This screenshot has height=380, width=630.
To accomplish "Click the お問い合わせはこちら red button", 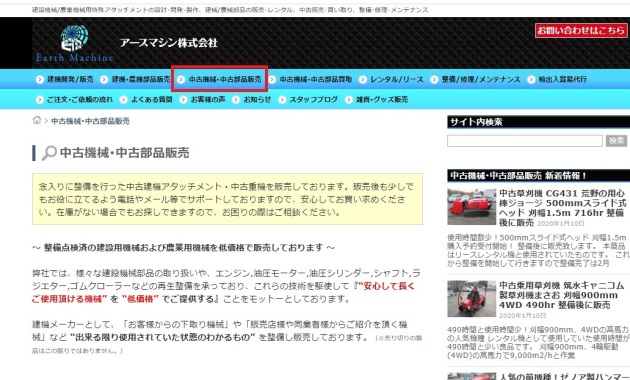I will pyautogui.click(x=581, y=30).
